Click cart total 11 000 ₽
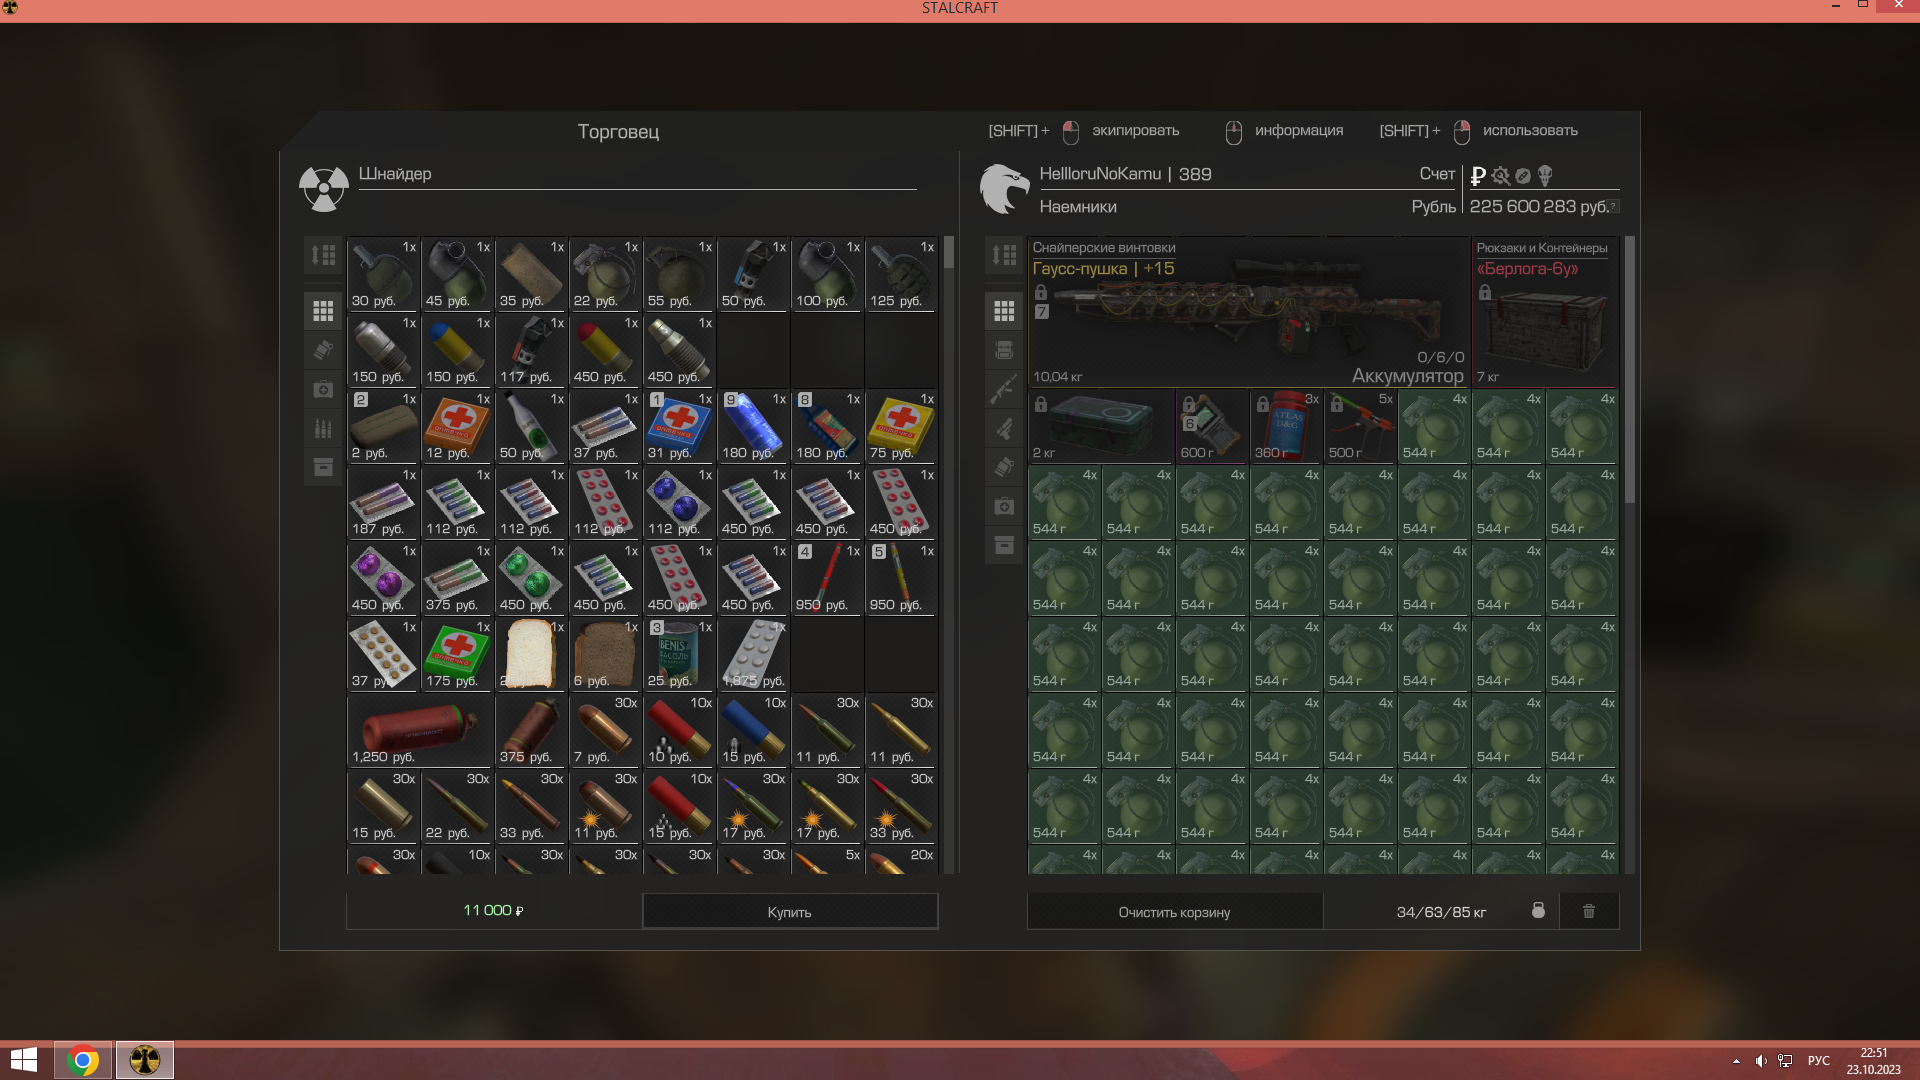 pyautogui.click(x=493, y=910)
